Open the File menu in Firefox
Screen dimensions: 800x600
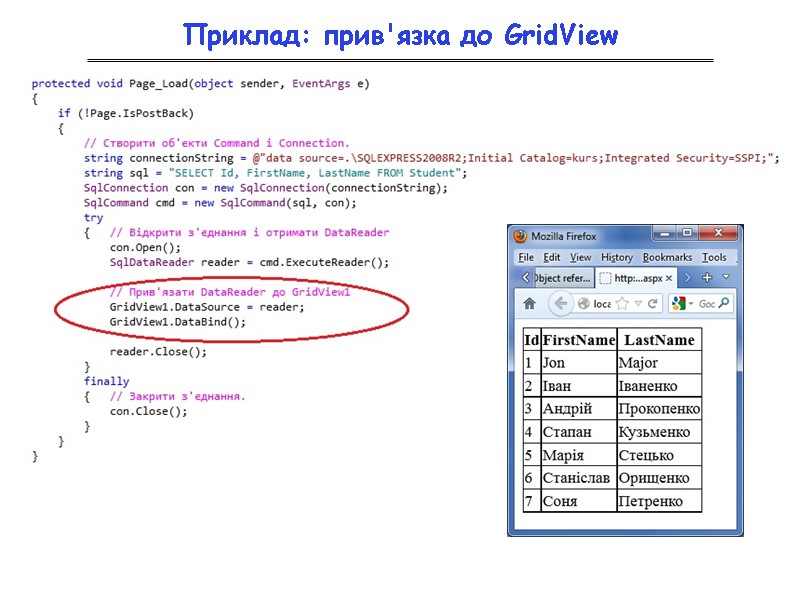(x=526, y=258)
